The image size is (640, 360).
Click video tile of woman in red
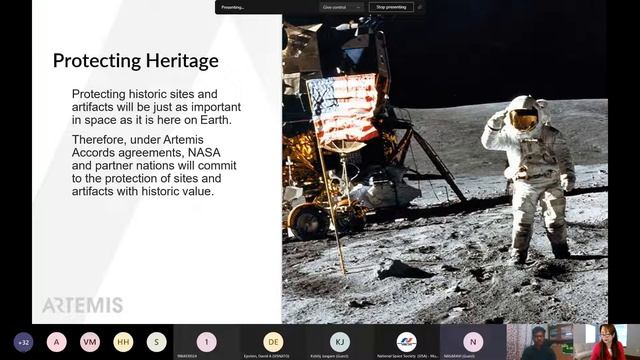click(x=607, y=342)
